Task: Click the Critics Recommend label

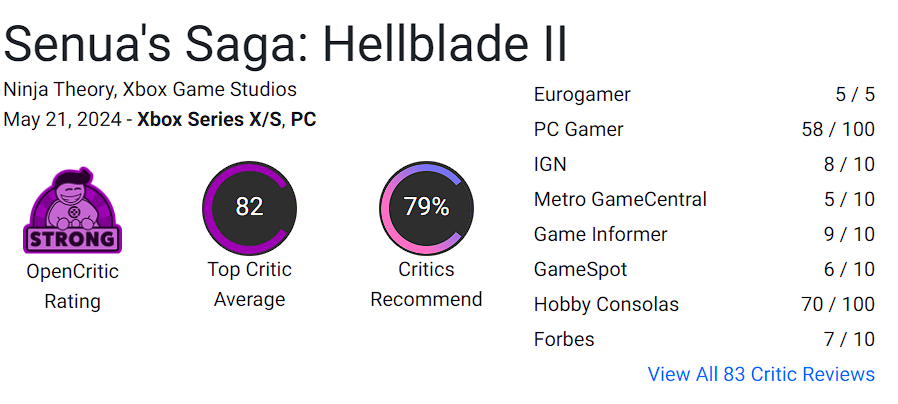Action: [x=426, y=284]
